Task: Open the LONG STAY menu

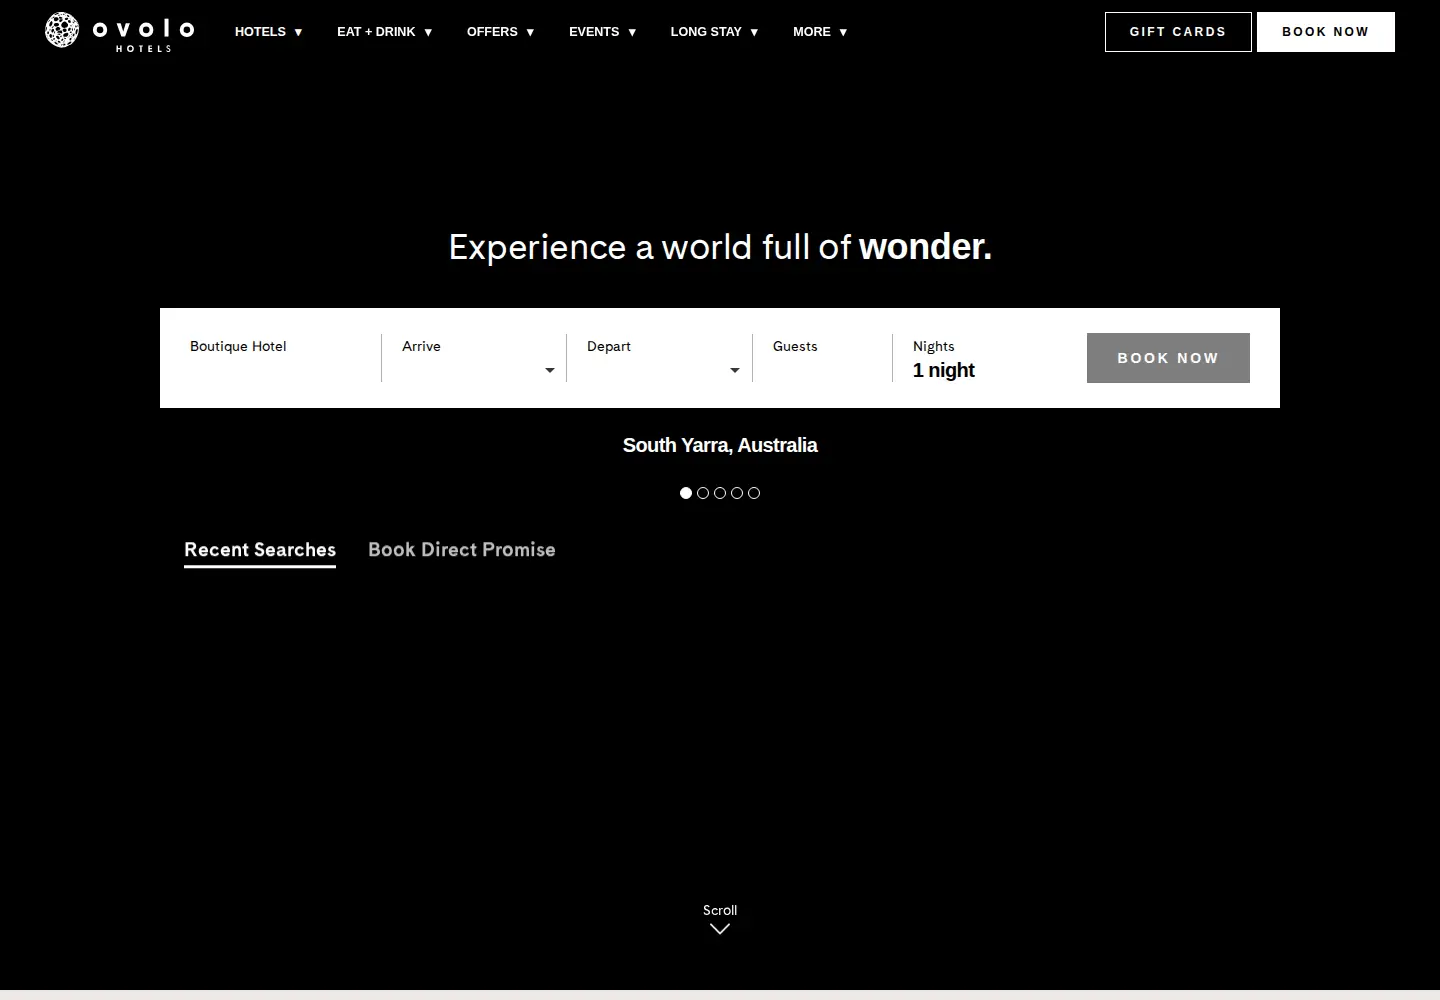Action: point(714,32)
